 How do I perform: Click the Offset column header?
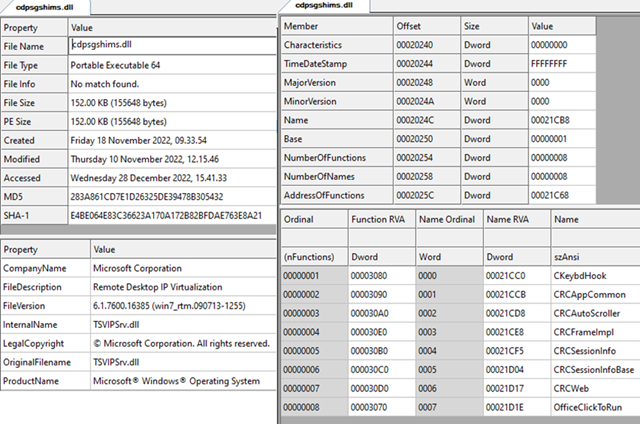427,26
